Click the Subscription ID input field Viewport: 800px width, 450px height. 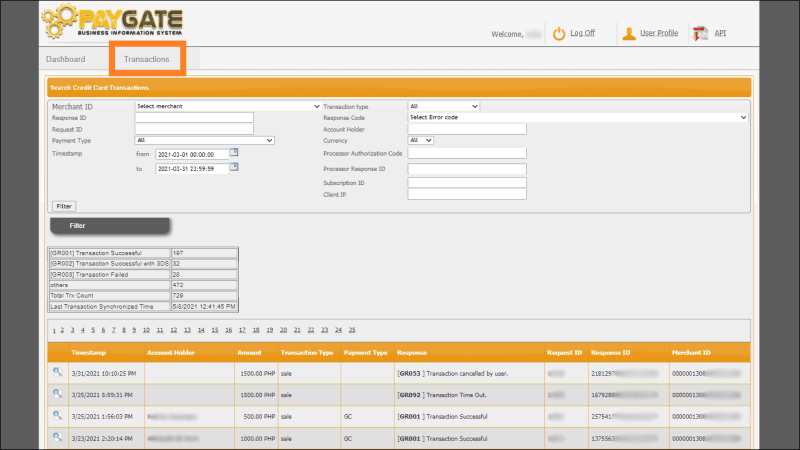pos(467,183)
